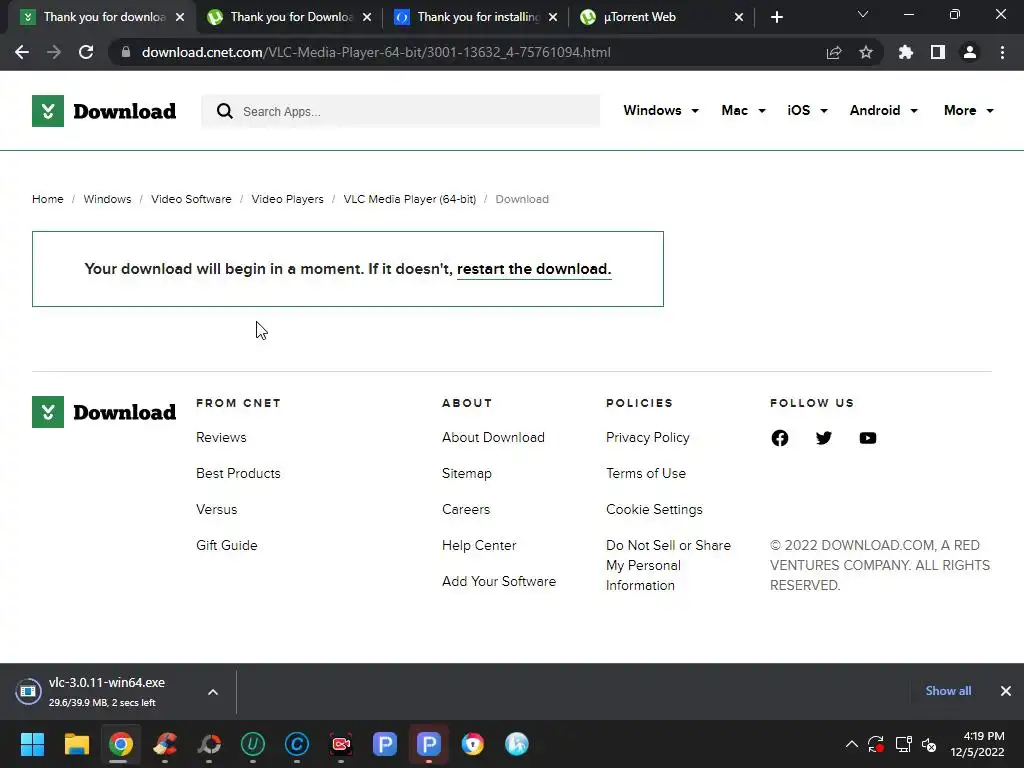
Task: Click the address bar URL
Action: pyautogui.click(x=376, y=52)
